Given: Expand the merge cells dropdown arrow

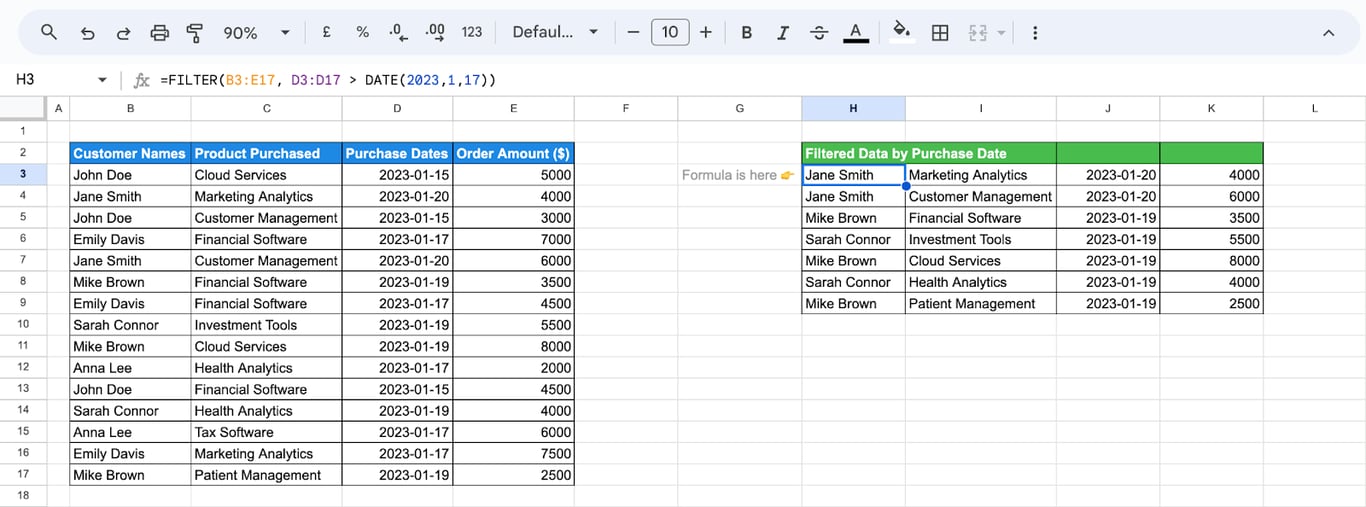Looking at the screenshot, I should click(x=1001, y=32).
